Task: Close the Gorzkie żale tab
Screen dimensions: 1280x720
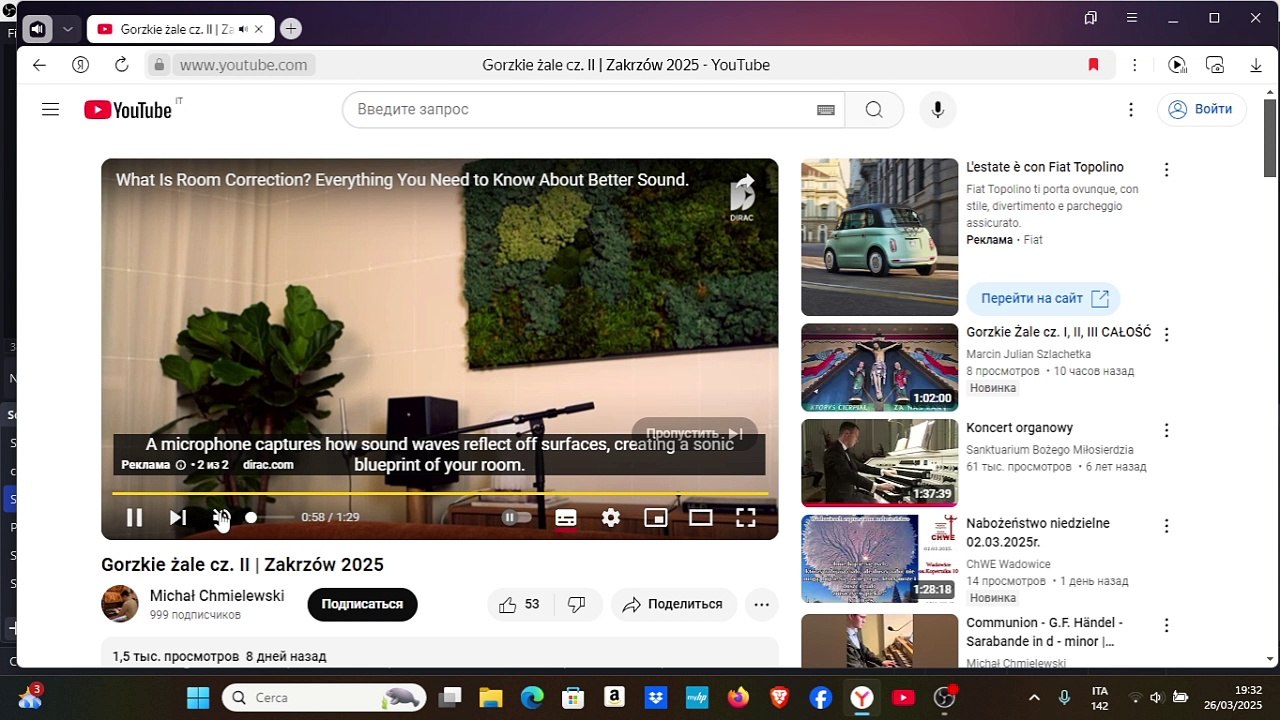Action: click(259, 29)
